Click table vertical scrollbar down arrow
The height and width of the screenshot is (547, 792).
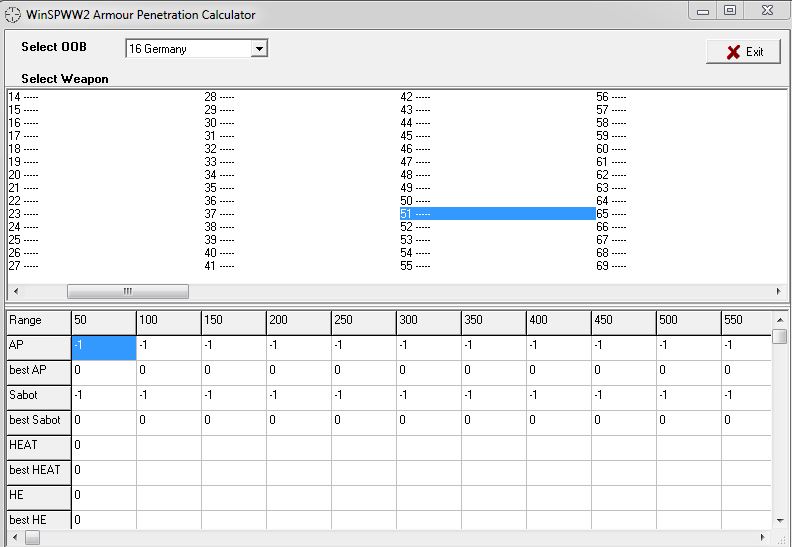point(779,520)
